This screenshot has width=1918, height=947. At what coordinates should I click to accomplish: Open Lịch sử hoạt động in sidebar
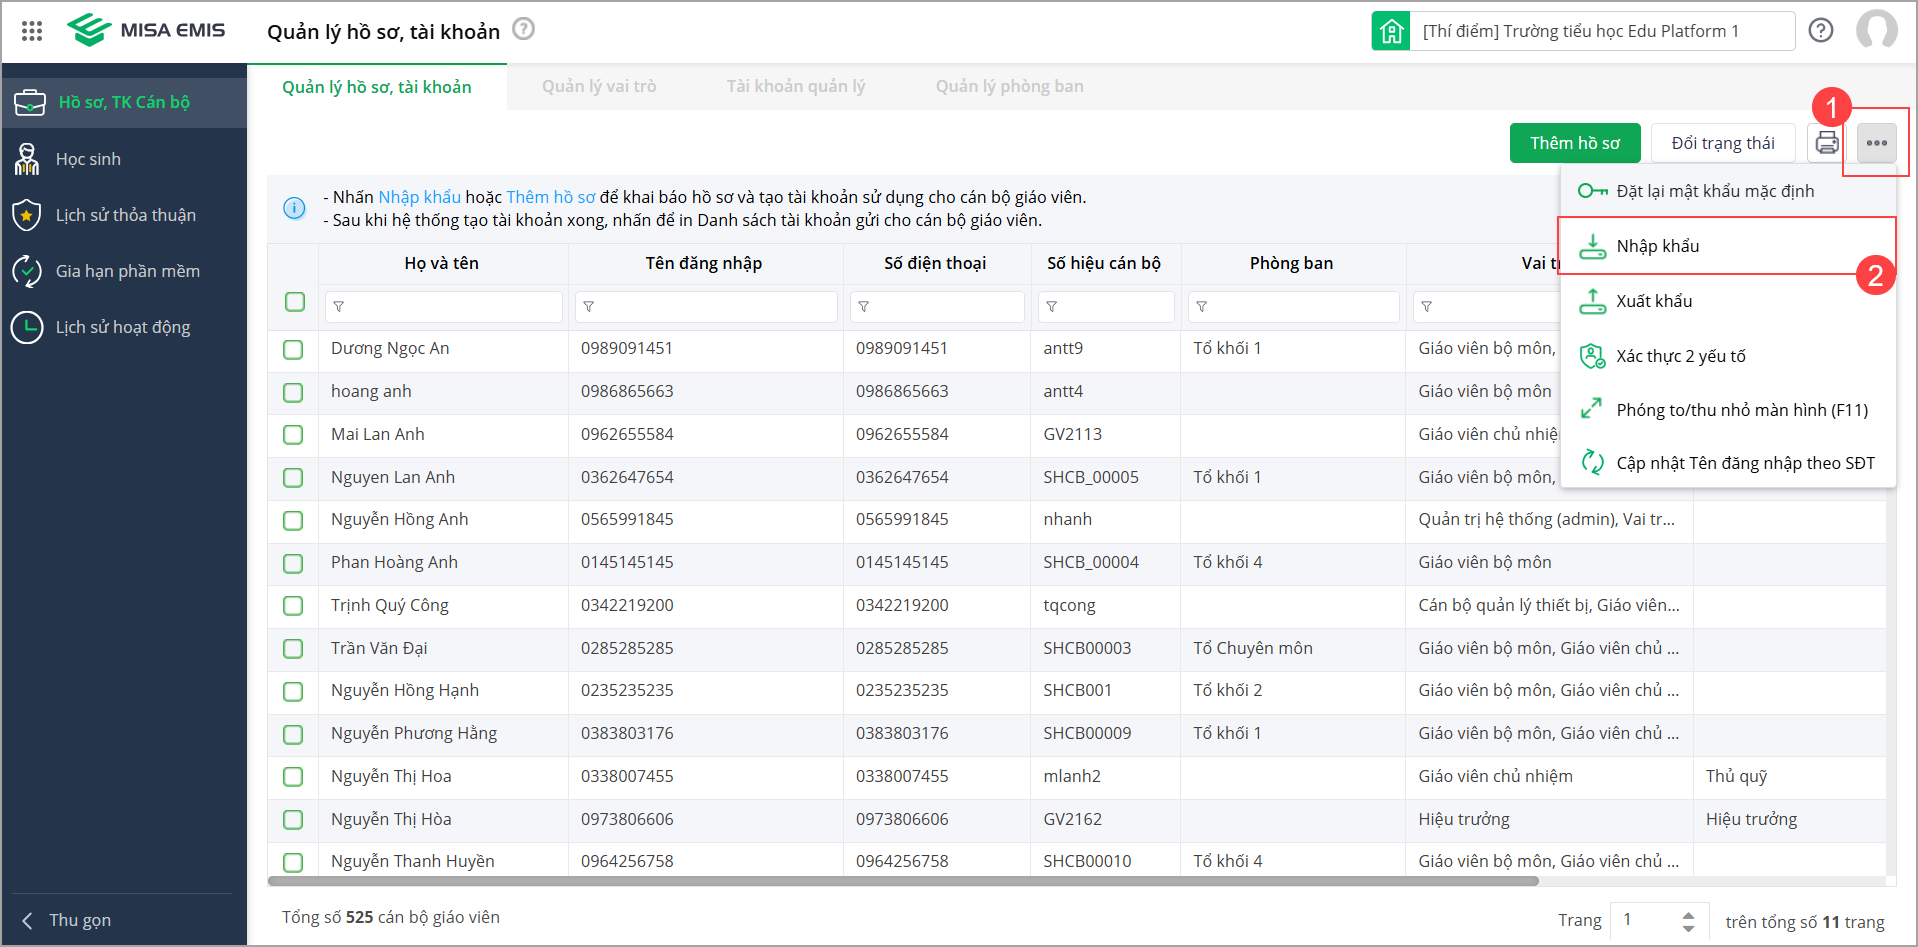pyautogui.click(x=122, y=327)
